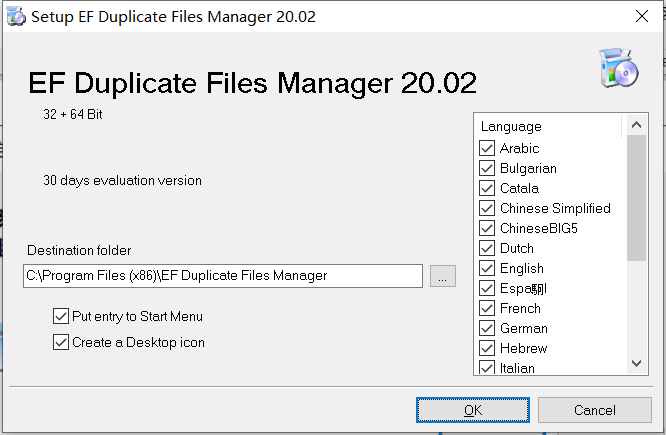Image resolution: width=666 pixels, height=435 pixels.
Task: Toggle the Spanish (Espa..l) language checkbox
Action: point(487,288)
